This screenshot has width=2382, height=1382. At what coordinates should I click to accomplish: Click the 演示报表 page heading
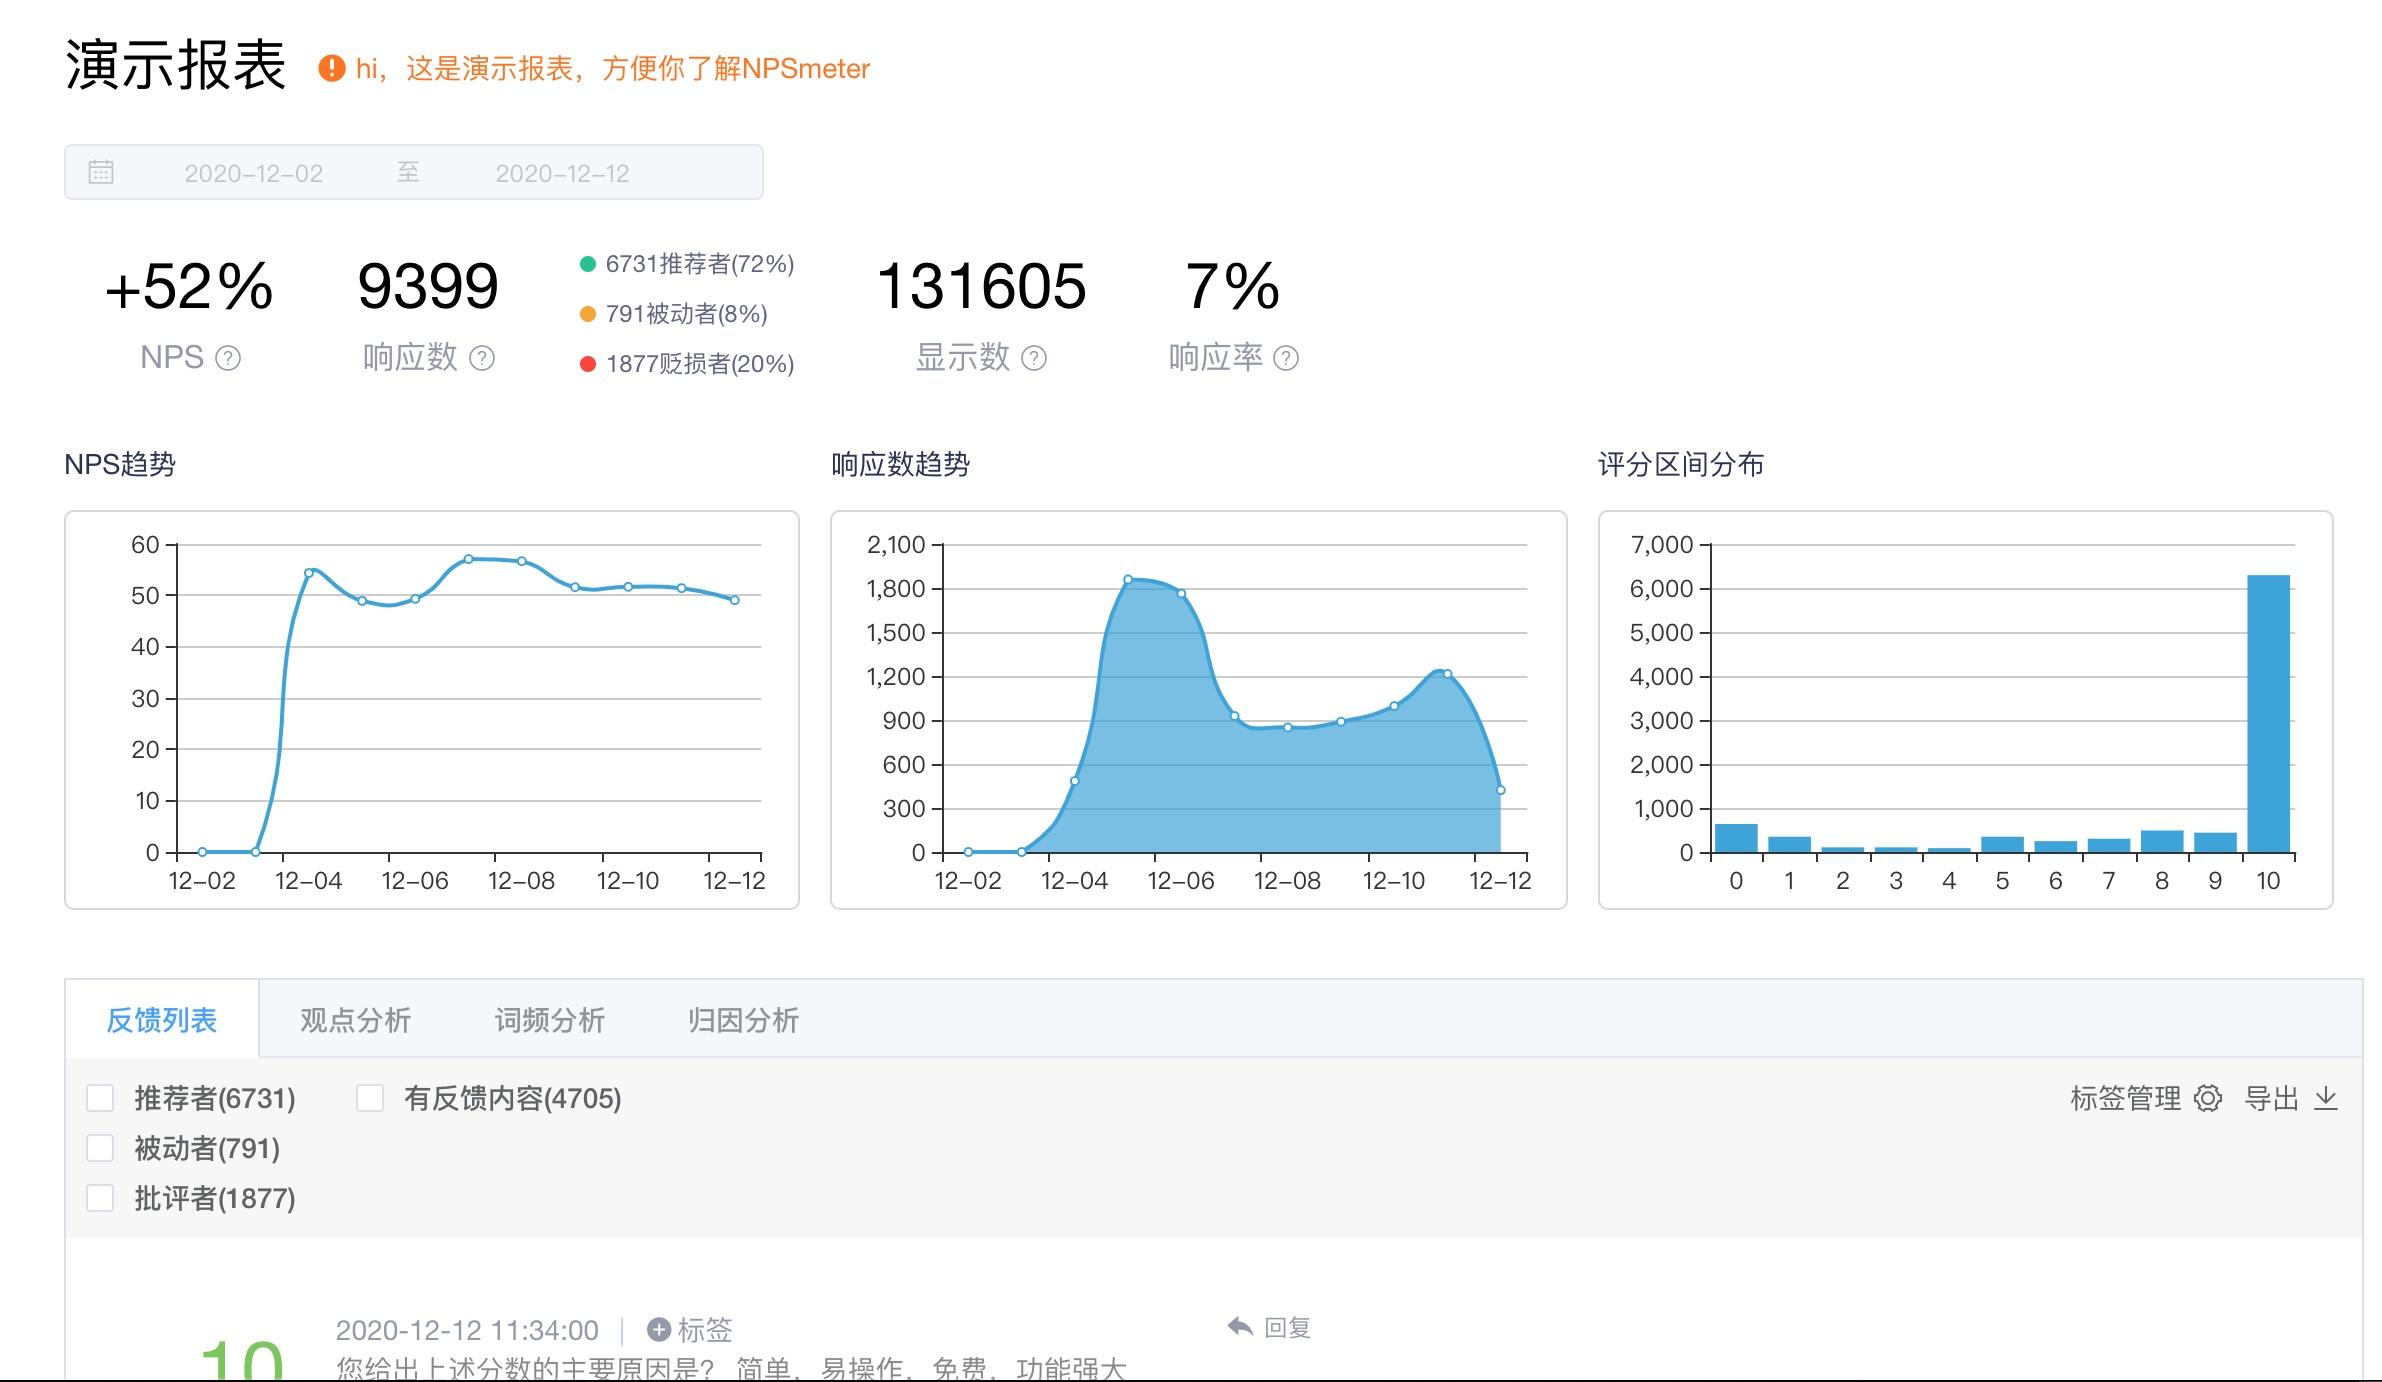tap(176, 66)
